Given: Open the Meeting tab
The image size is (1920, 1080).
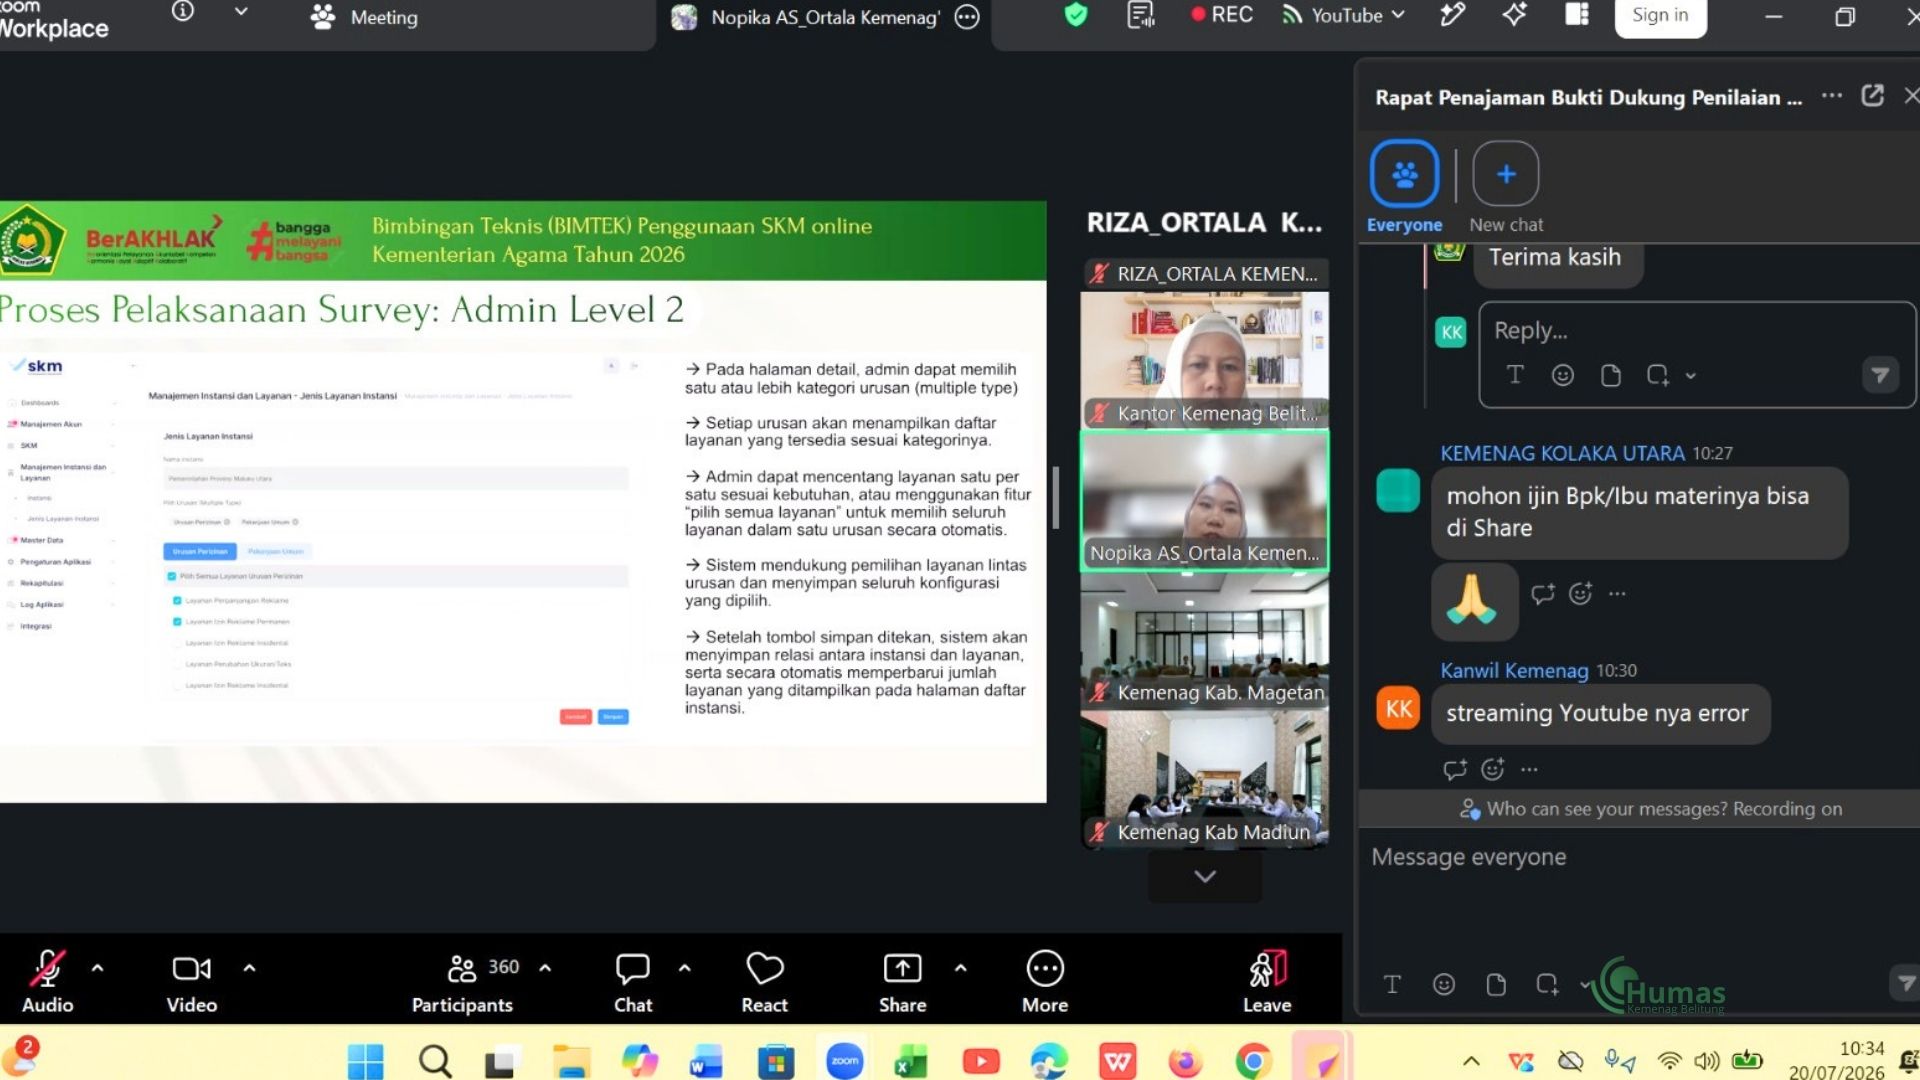Looking at the screenshot, I should click(364, 17).
